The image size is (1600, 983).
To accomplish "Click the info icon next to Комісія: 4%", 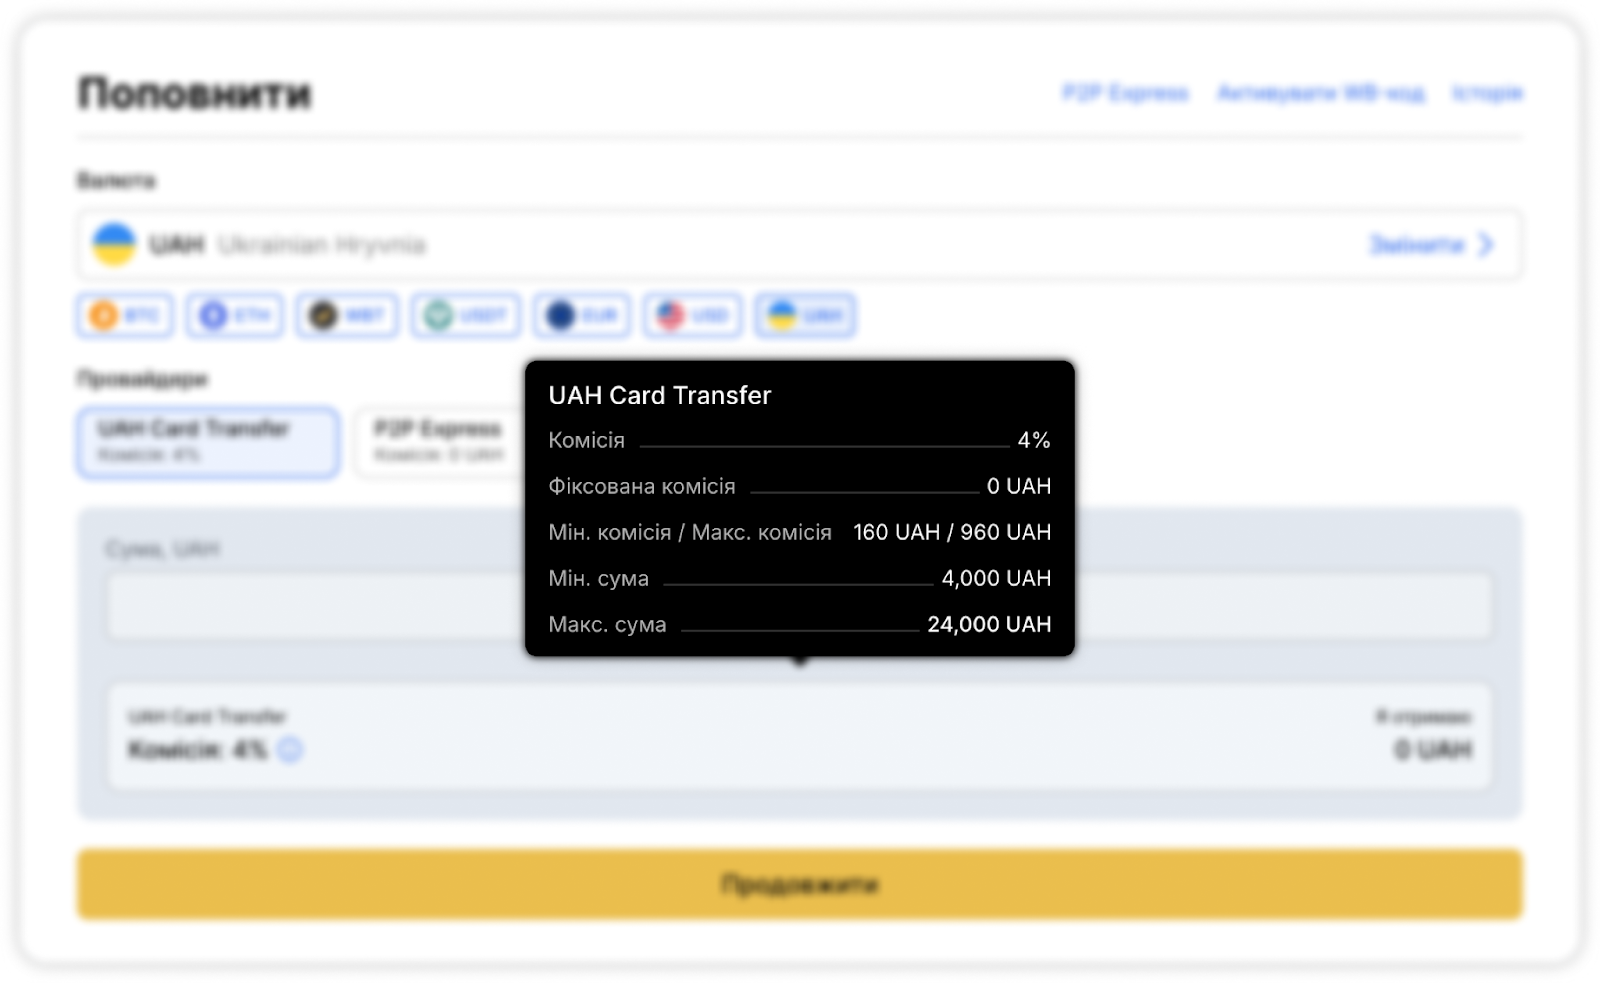I will tap(290, 749).
